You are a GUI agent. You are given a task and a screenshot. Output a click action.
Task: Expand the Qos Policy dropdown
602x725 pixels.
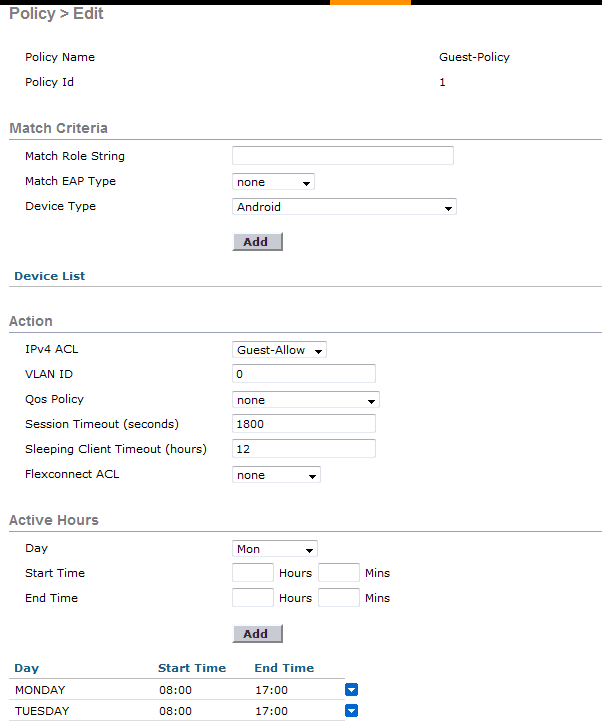pyautogui.click(x=306, y=400)
